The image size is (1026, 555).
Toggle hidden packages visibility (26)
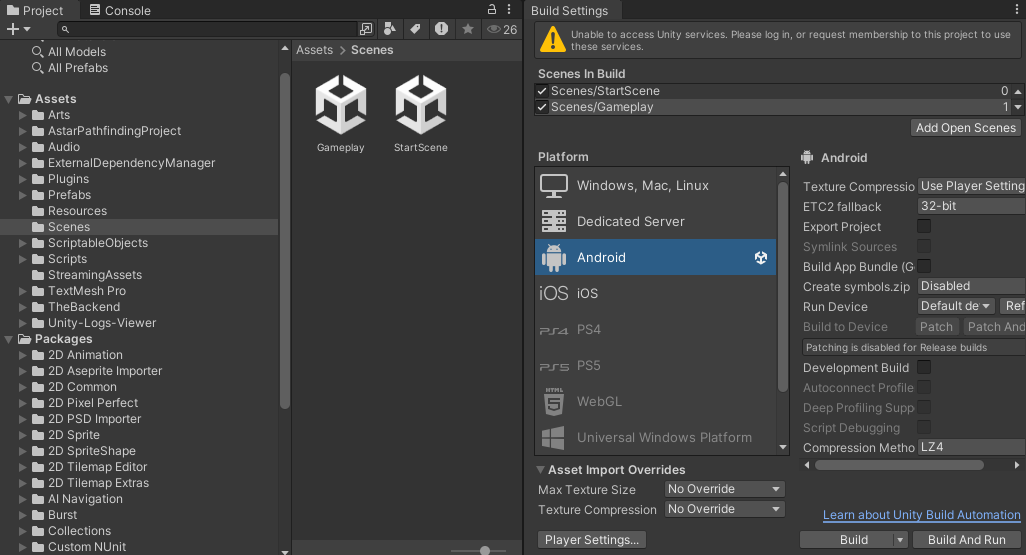[x=503, y=29]
